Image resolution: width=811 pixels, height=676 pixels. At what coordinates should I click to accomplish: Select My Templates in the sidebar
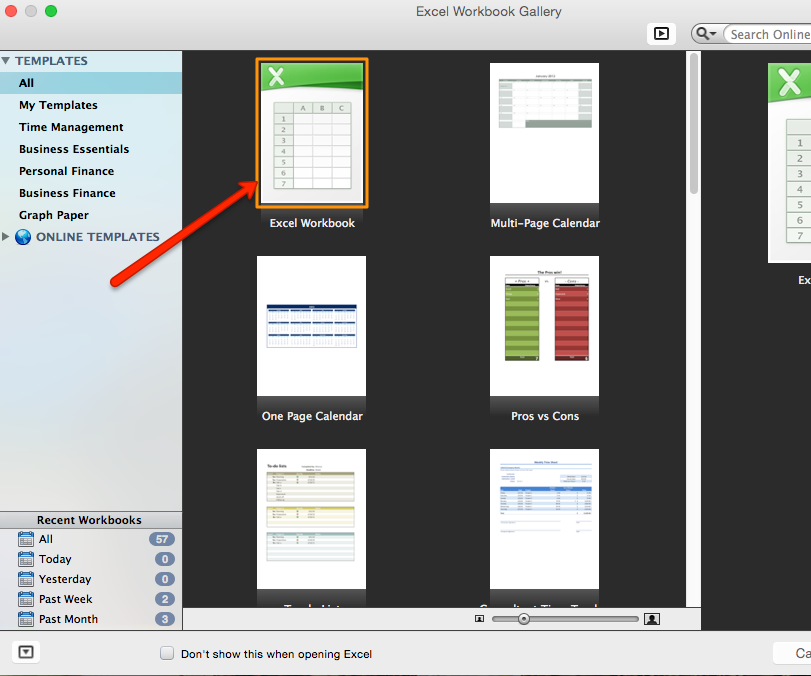tap(58, 105)
